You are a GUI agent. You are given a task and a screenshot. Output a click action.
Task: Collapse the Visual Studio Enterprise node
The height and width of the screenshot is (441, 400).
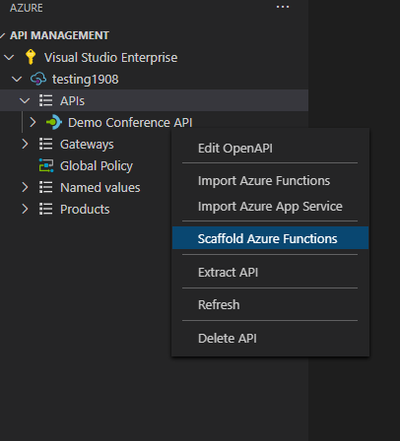[9, 57]
